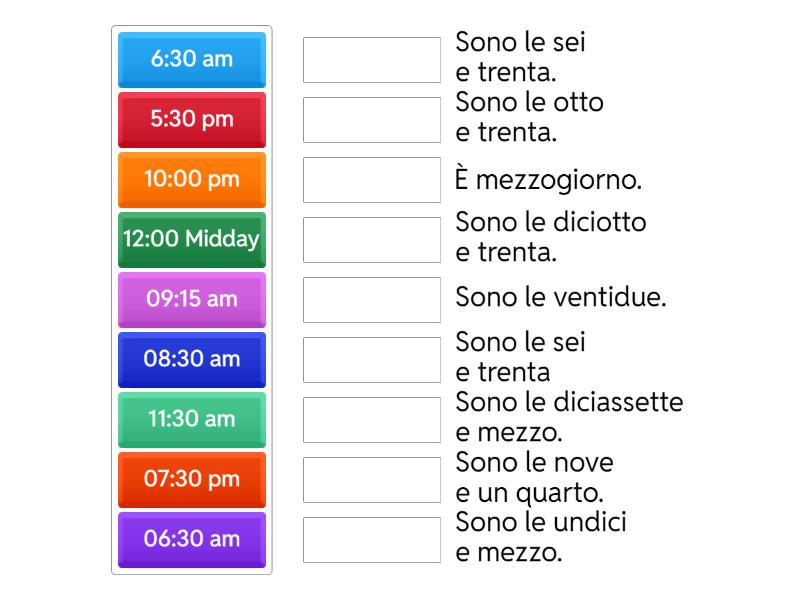Select the teal 11:30 am tile
Screen dimensions: 800x600
tap(191, 420)
